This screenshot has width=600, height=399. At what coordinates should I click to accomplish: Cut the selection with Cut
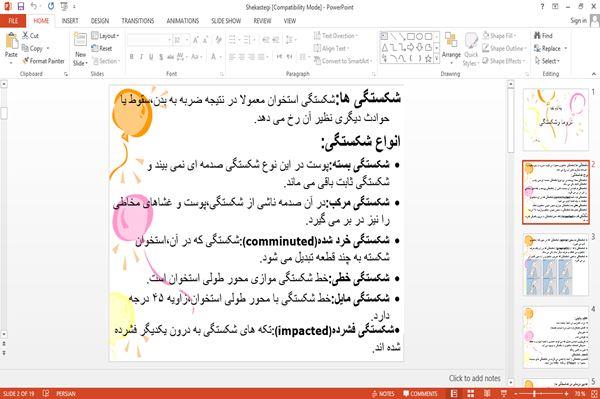(x=30, y=36)
